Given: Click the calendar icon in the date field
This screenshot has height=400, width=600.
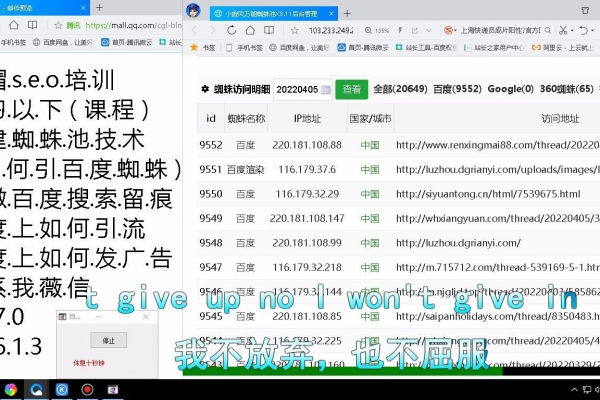Looking at the screenshot, I should point(324,88).
